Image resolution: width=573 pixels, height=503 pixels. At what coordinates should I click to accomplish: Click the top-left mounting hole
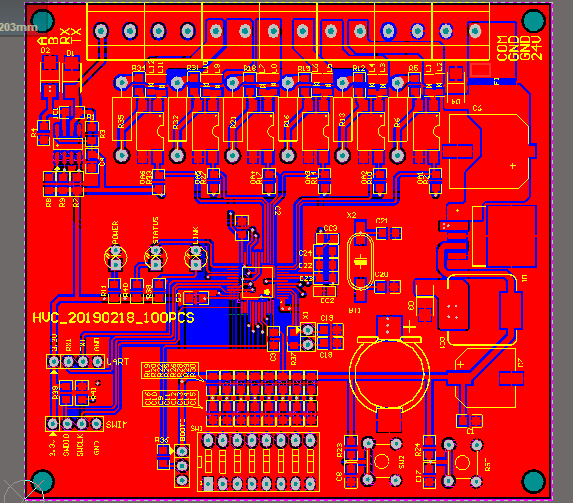pyautogui.click(x=43, y=20)
